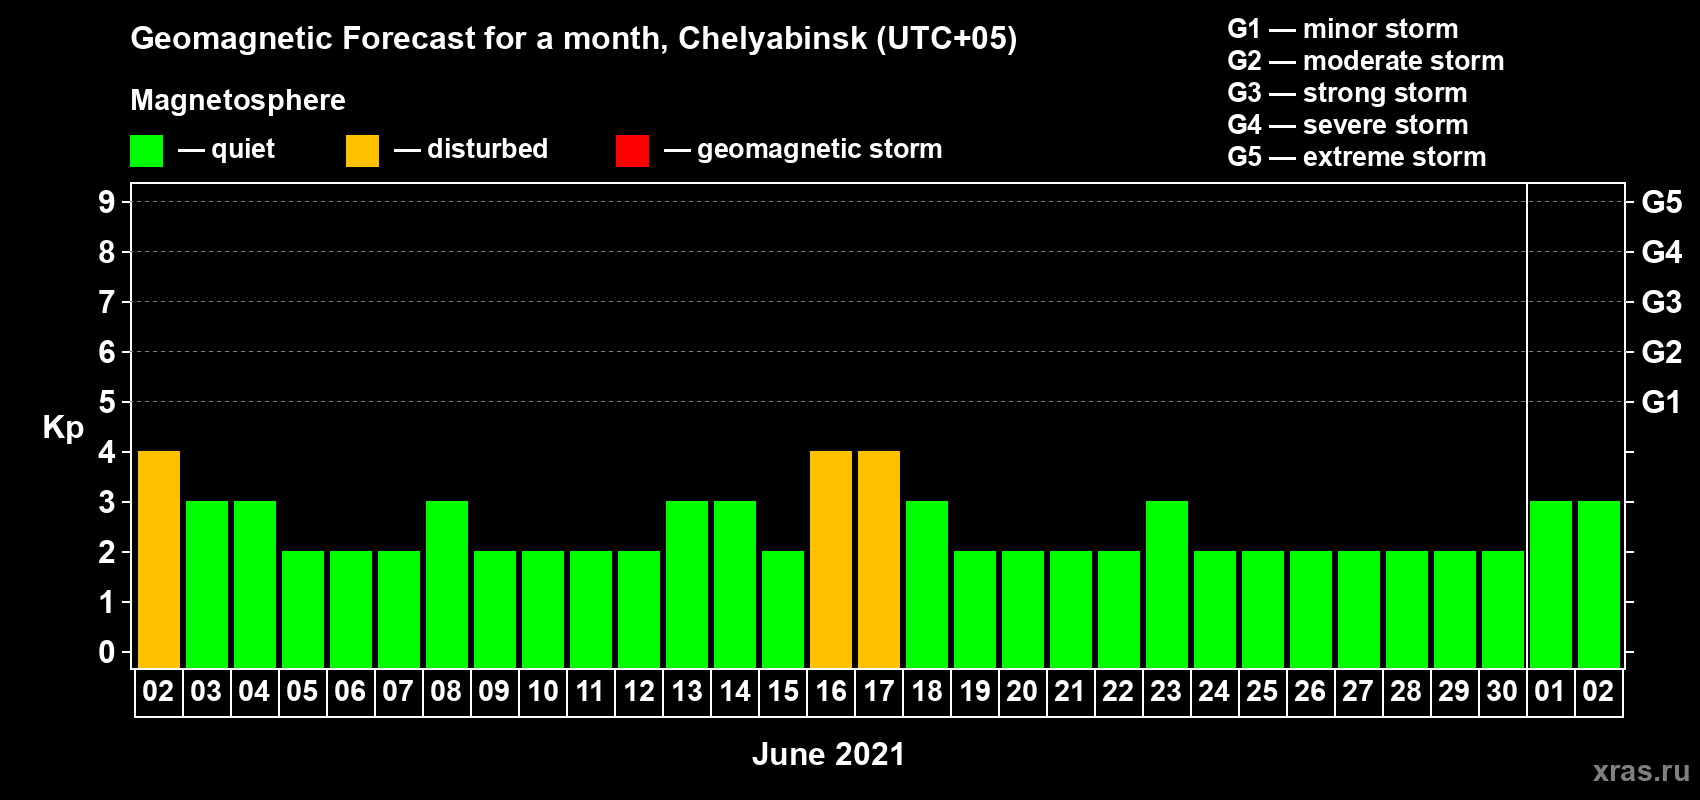Click the green bar above date 08
The image size is (1700, 800).
(447, 584)
